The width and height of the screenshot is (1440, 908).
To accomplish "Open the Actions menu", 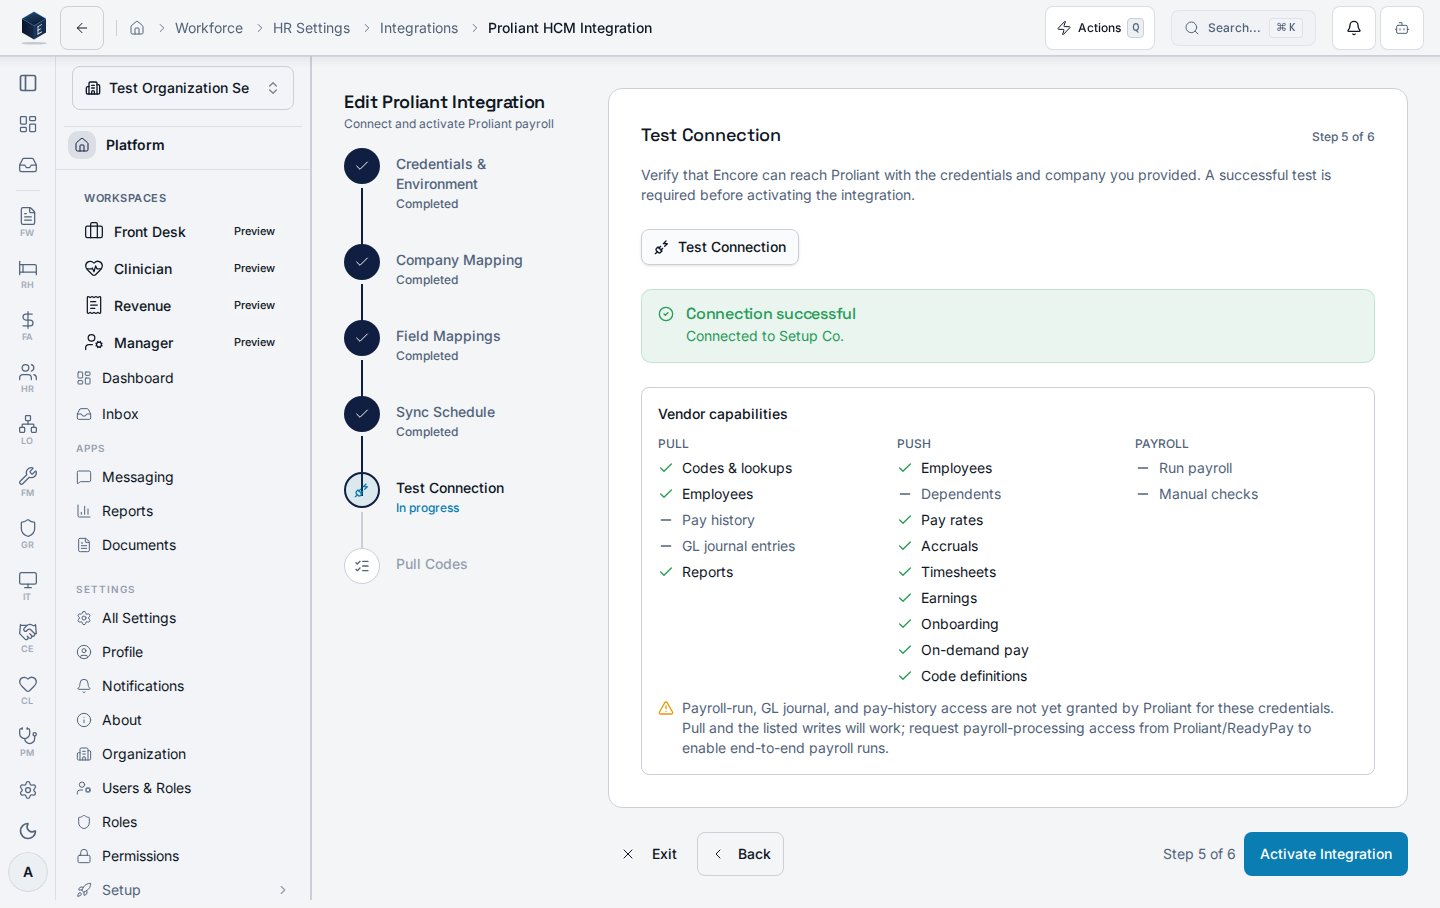I will click(1100, 28).
